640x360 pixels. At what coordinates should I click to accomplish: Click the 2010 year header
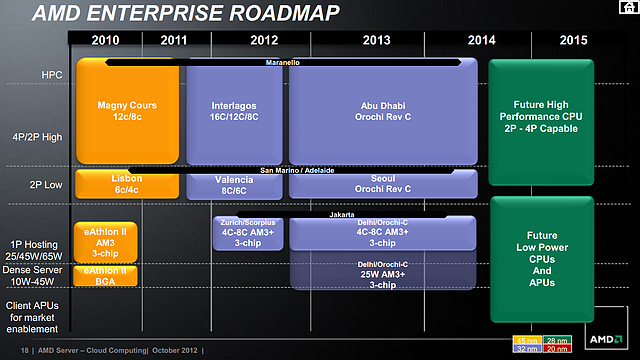105,40
